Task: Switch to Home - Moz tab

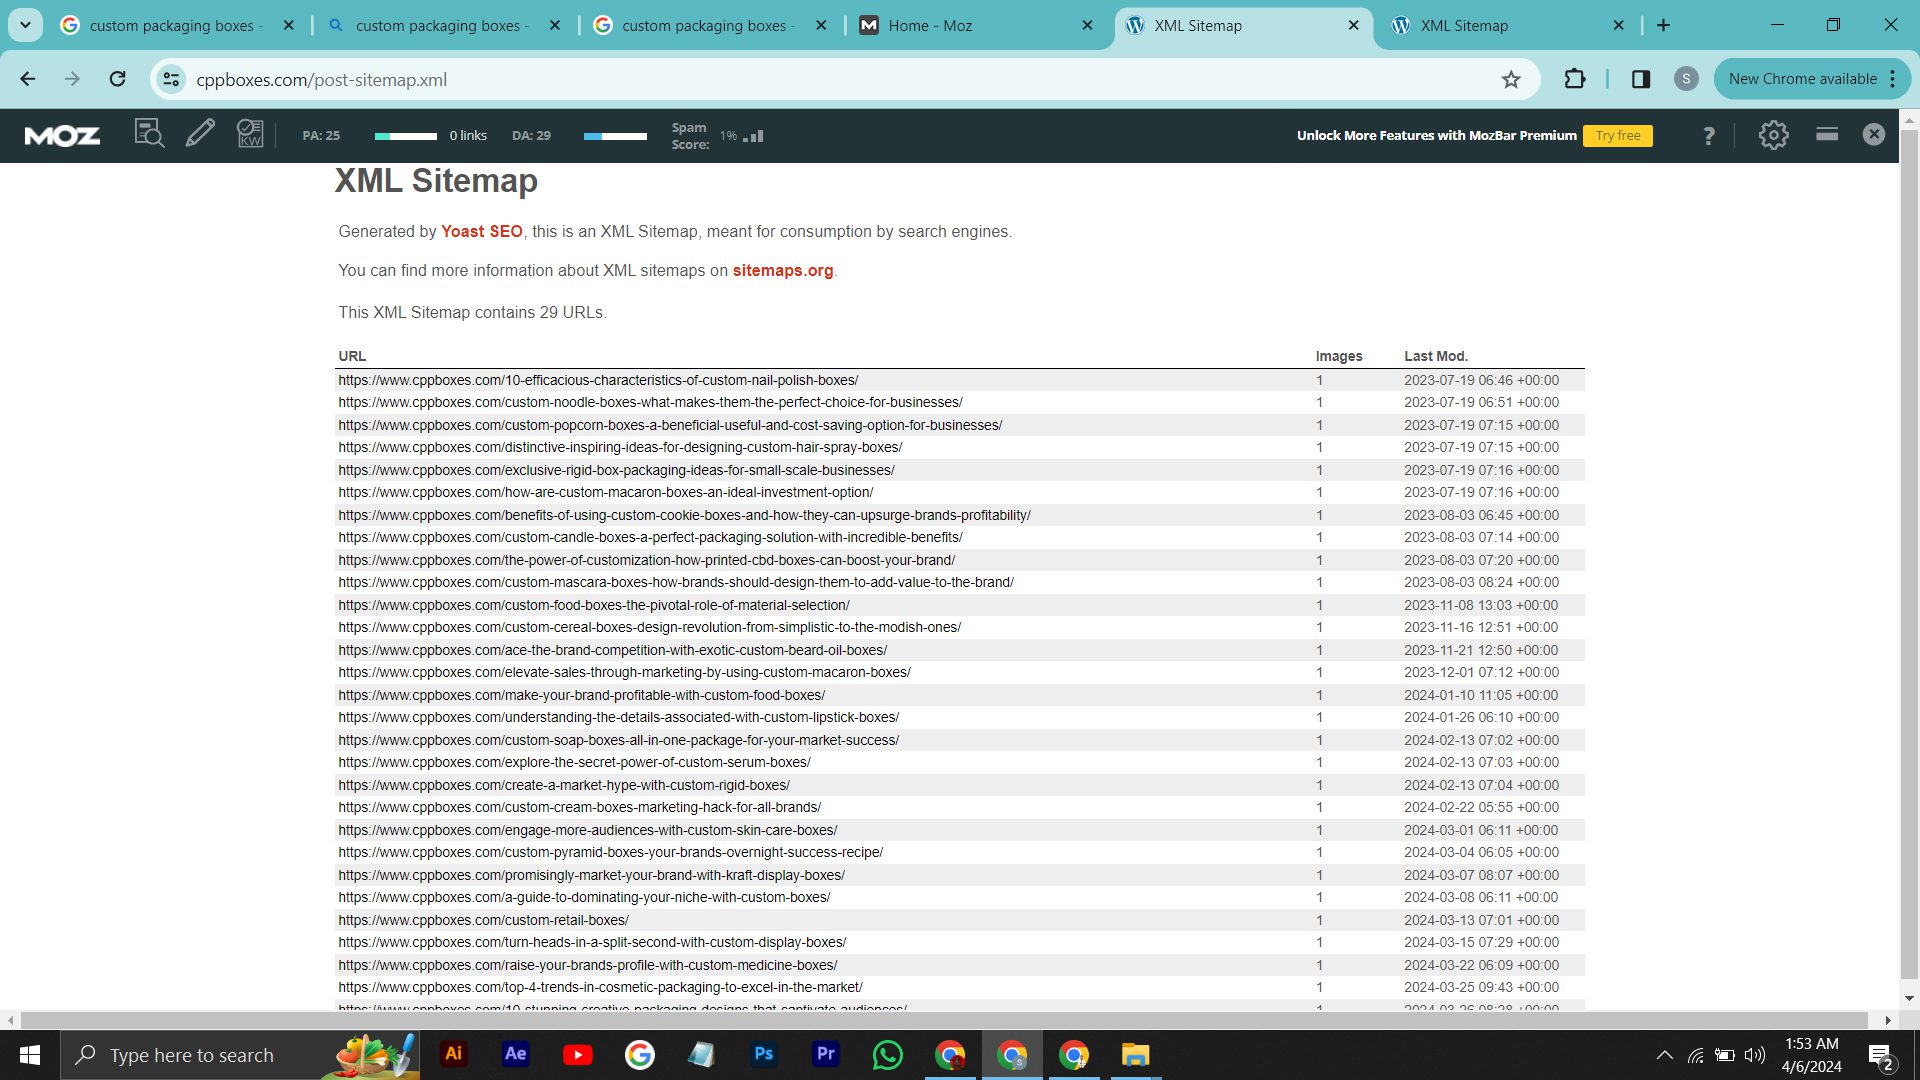Action: [x=930, y=26]
